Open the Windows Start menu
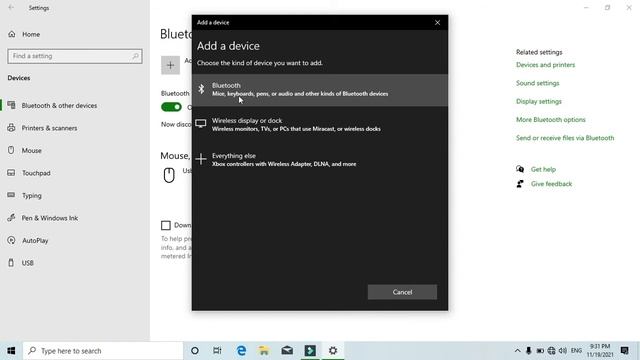Viewport: 640px width, 360px height. 11,351
